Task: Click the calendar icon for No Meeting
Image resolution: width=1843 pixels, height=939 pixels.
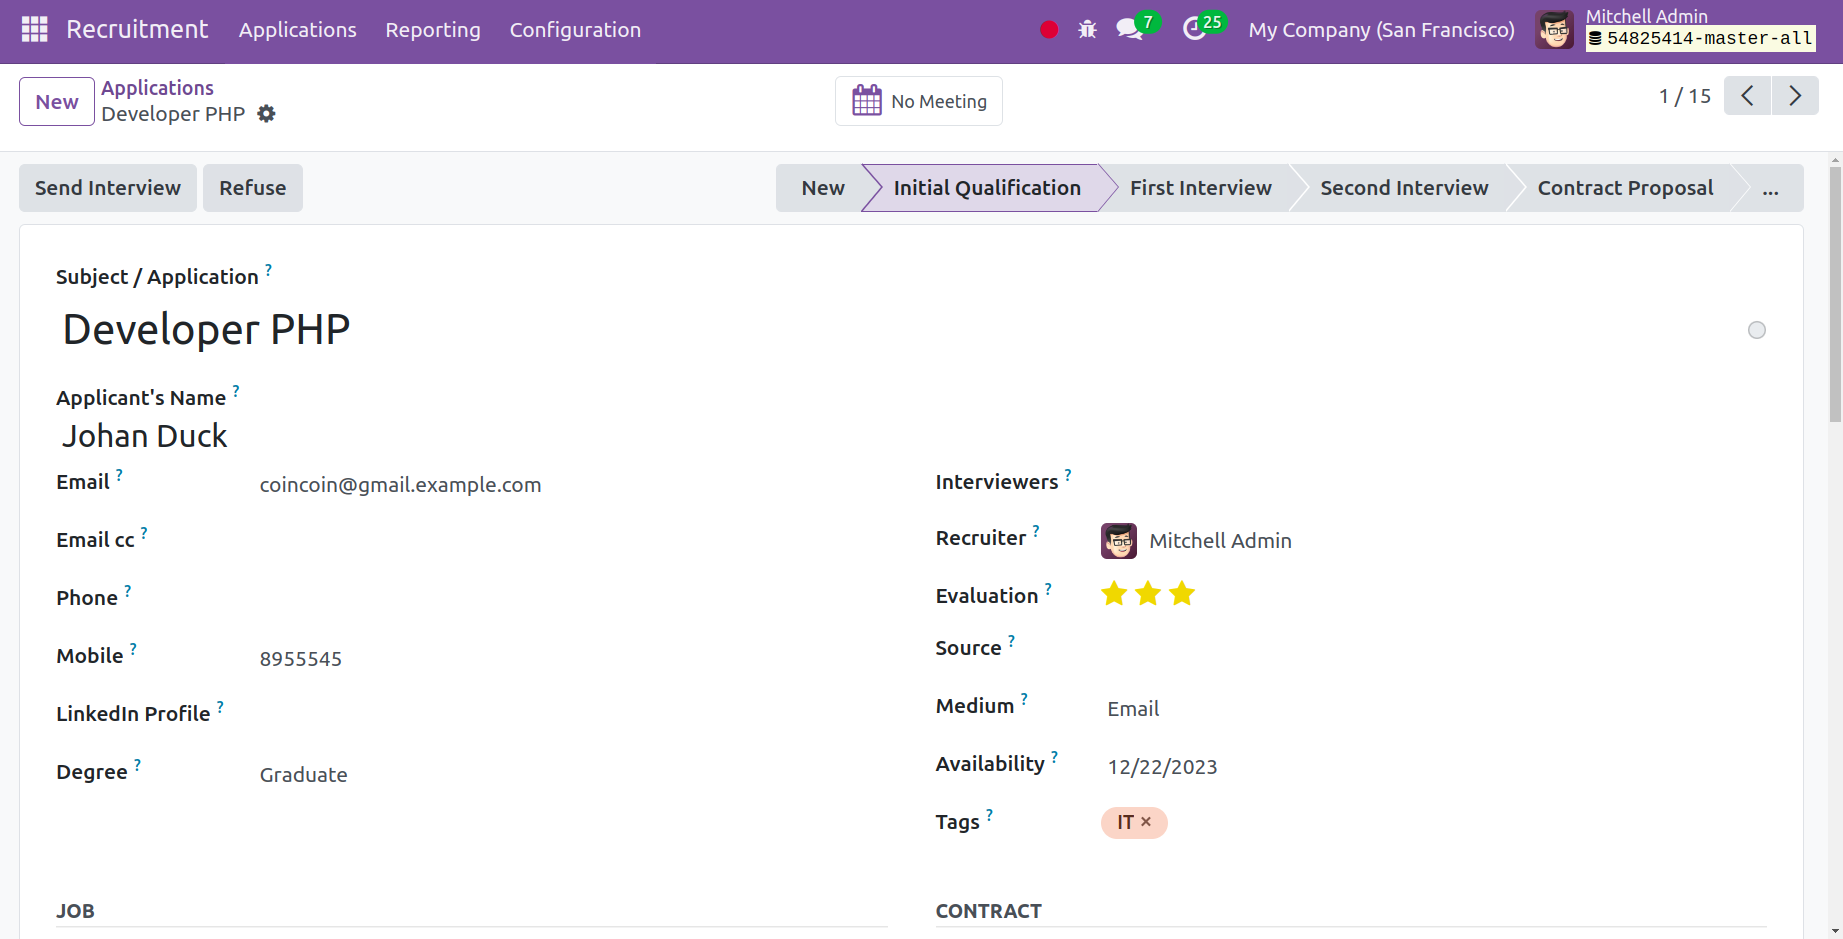Action: tap(867, 101)
